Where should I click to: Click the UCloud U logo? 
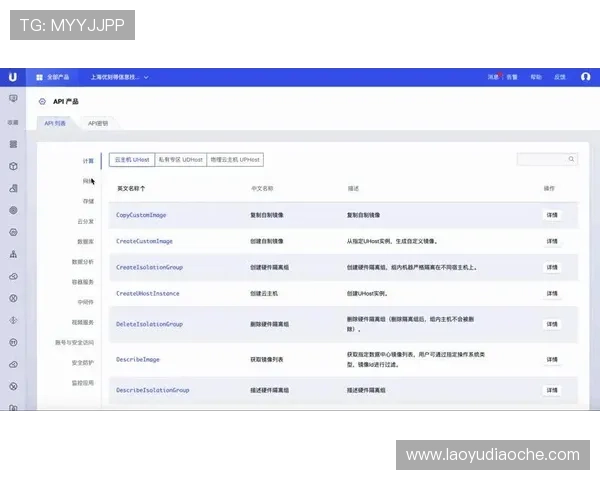pos(13,77)
